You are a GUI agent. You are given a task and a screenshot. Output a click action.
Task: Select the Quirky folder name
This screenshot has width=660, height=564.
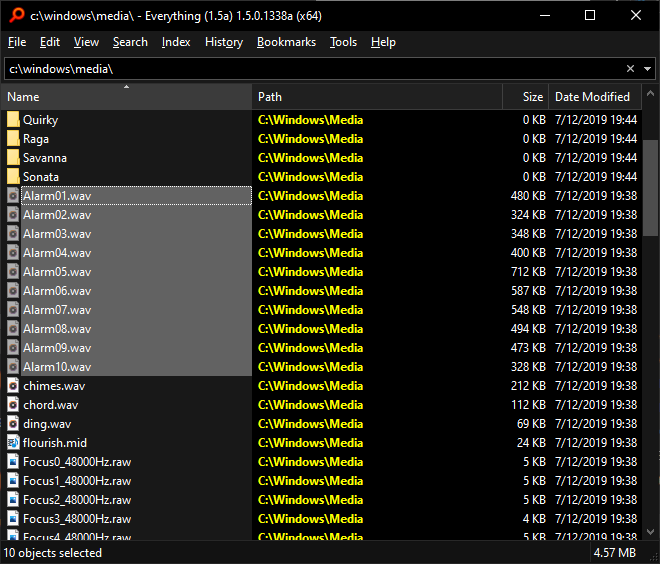tap(40, 120)
